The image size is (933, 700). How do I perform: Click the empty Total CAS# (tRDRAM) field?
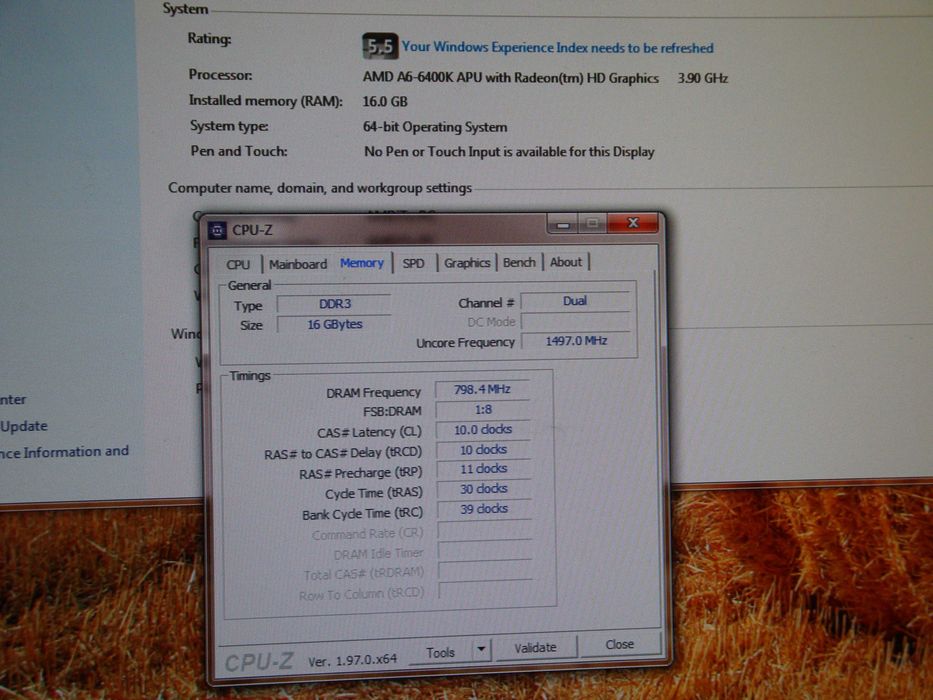485,570
